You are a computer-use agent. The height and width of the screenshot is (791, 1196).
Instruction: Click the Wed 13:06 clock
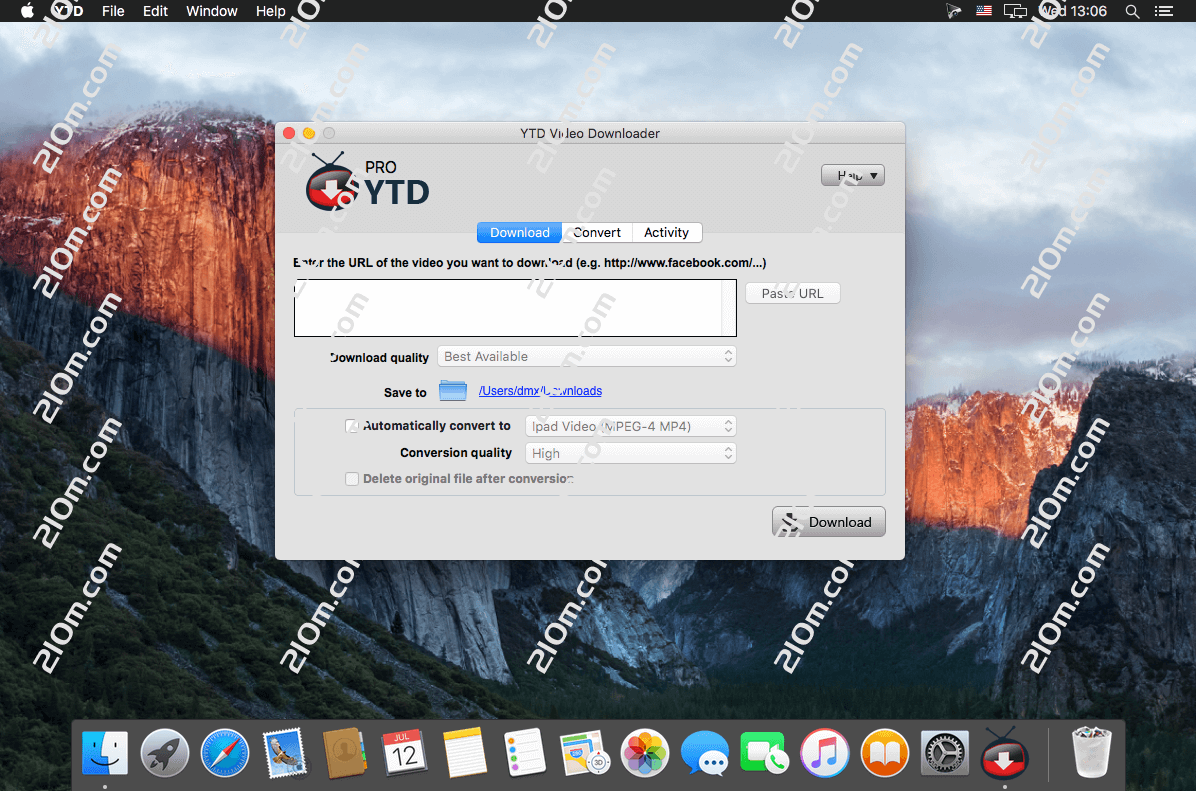1074,11
